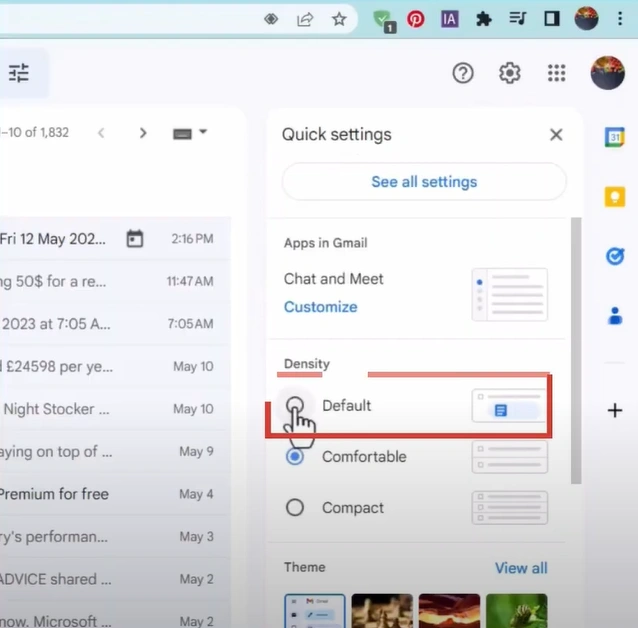Select the Default density radio button
The image size is (638, 628).
click(x=295, y=405)
